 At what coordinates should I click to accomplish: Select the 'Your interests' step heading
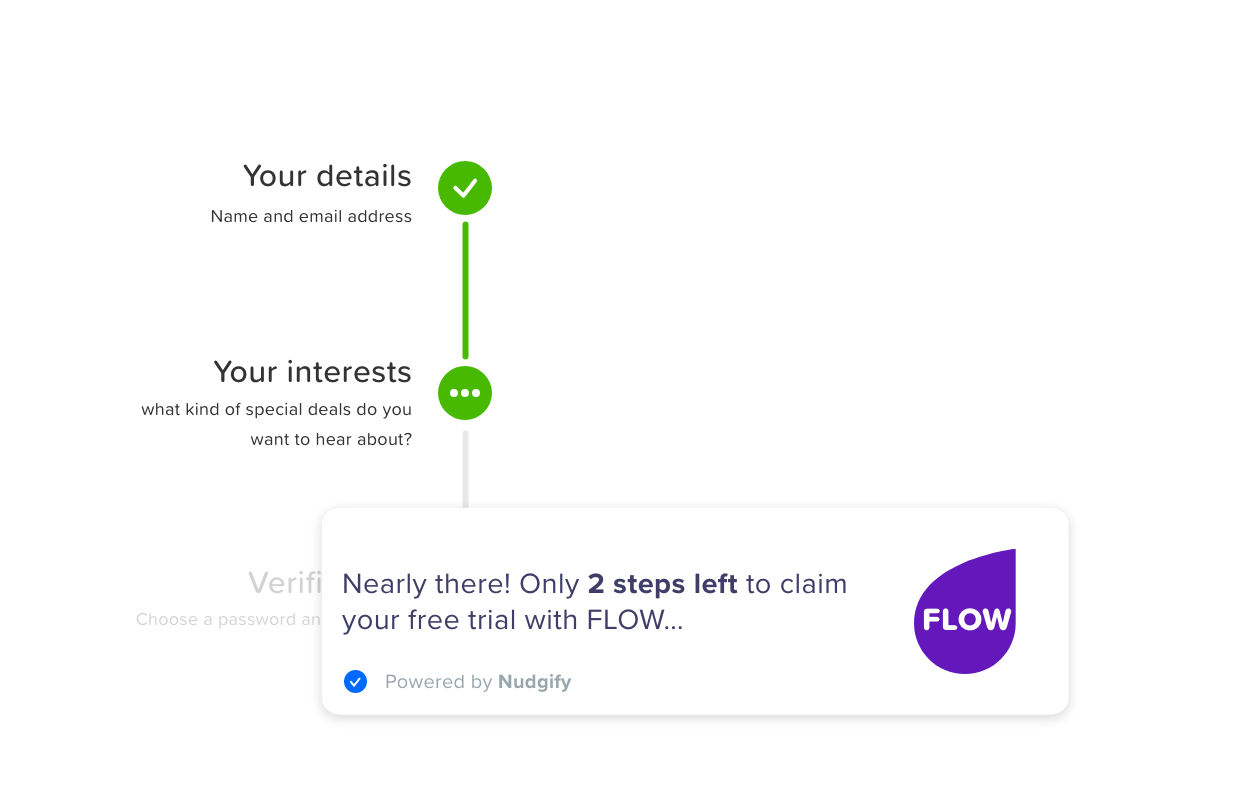click(312, 372)
